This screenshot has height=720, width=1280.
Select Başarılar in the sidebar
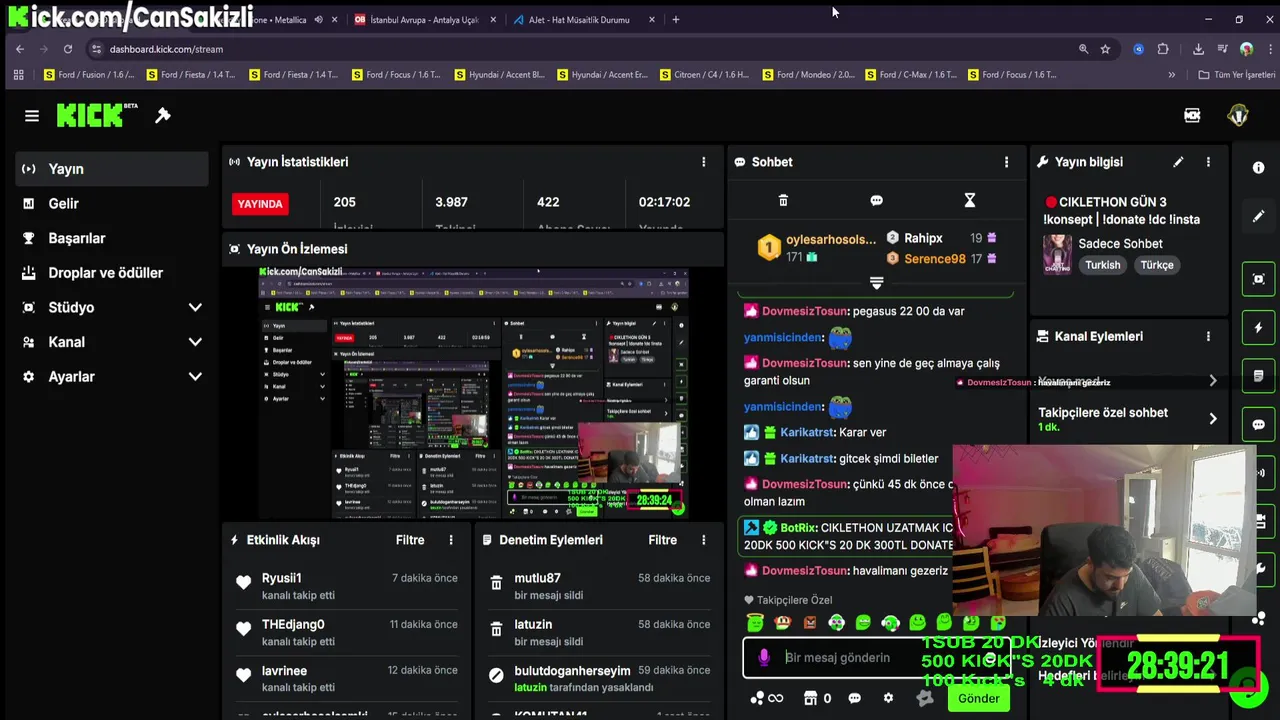tap(112, 238)
